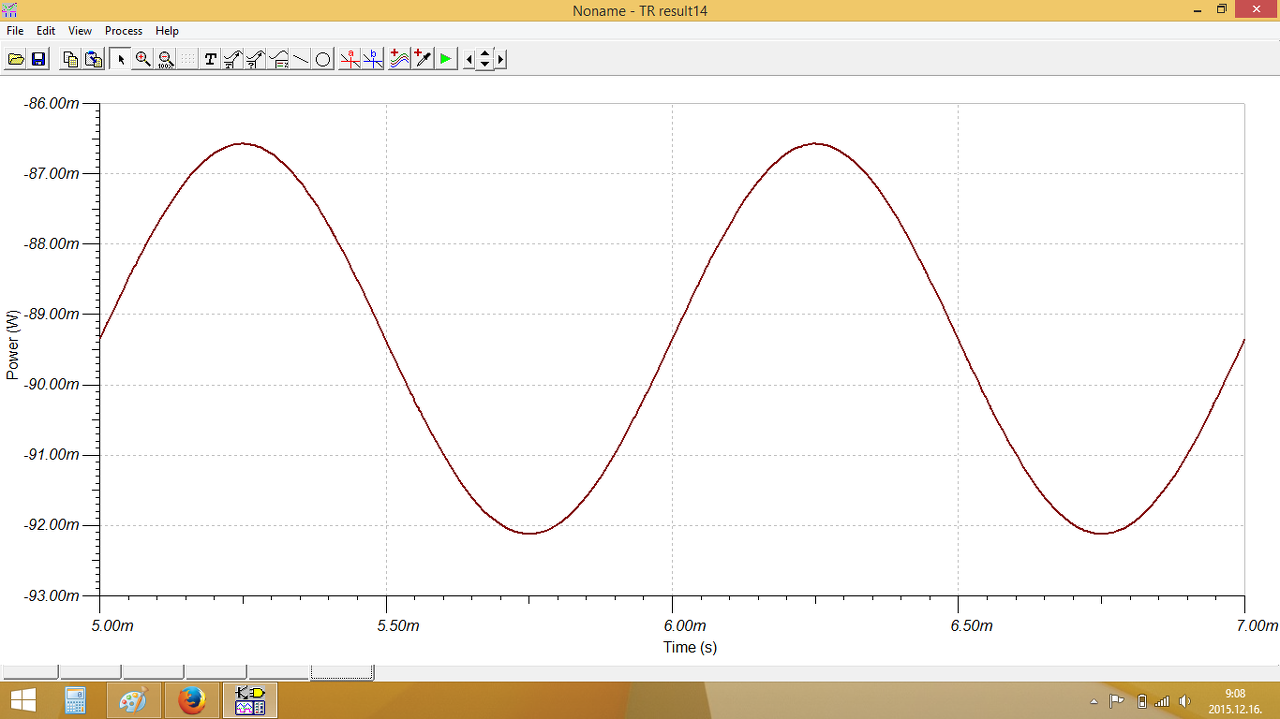Toggle the dotted grid icon
Image resolution: width=1280 pixels, height=719 pixels.
tap(188, 59)
